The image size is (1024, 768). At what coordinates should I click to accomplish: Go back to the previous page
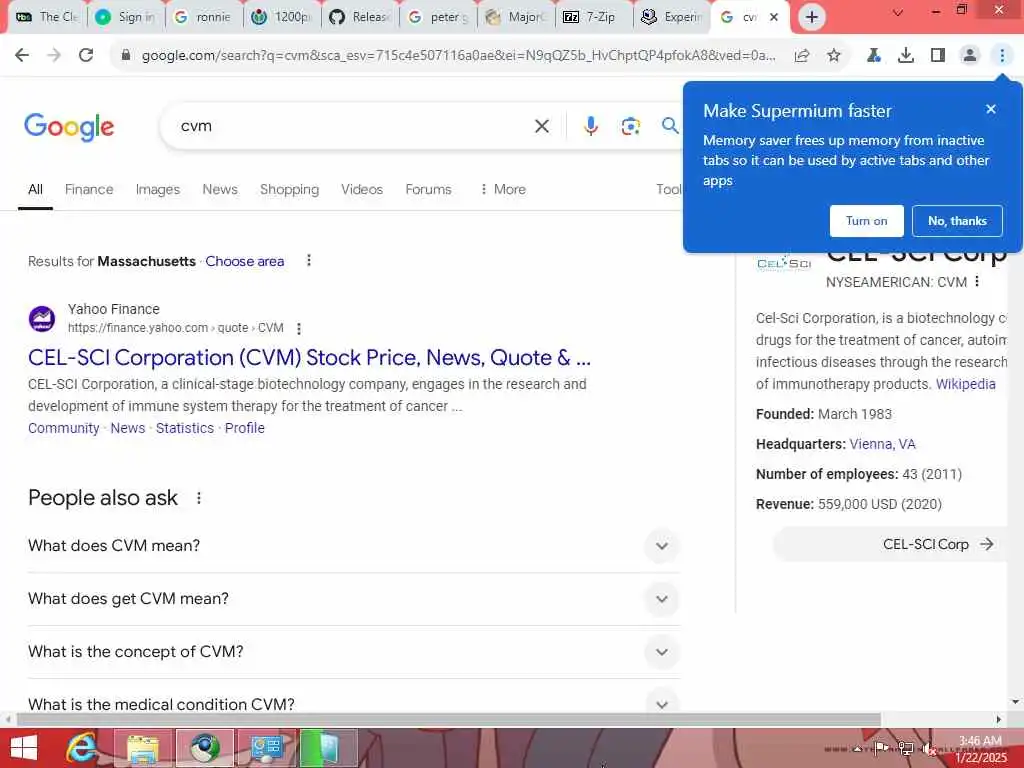coord(22,56)
